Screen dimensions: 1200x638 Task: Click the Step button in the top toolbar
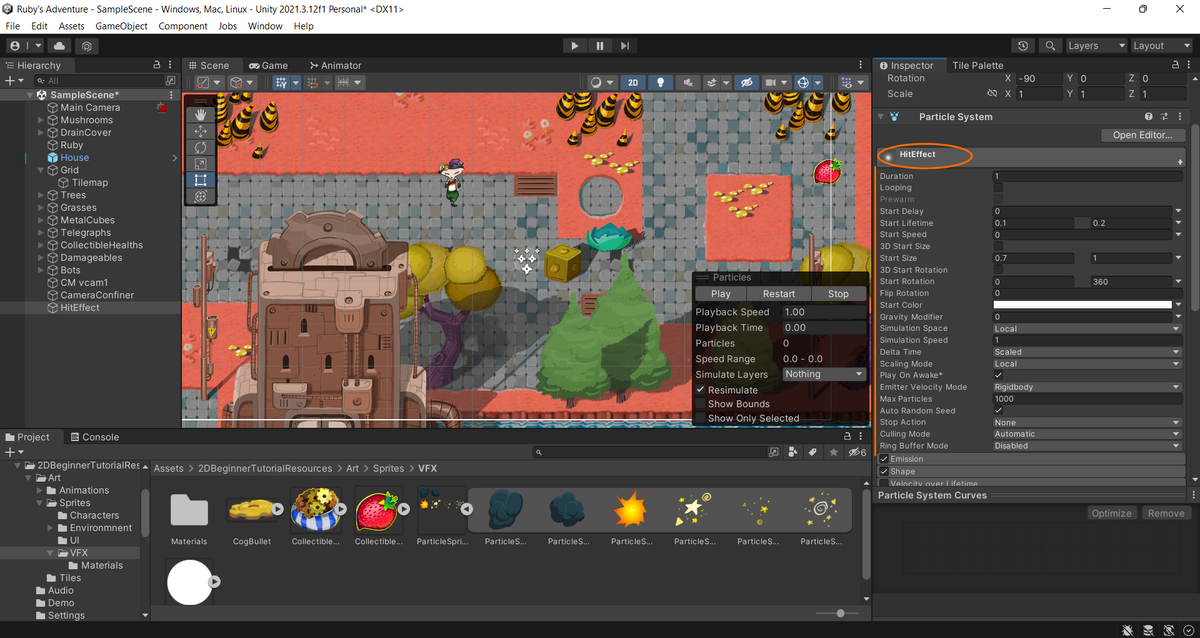[x=625, y=45]
